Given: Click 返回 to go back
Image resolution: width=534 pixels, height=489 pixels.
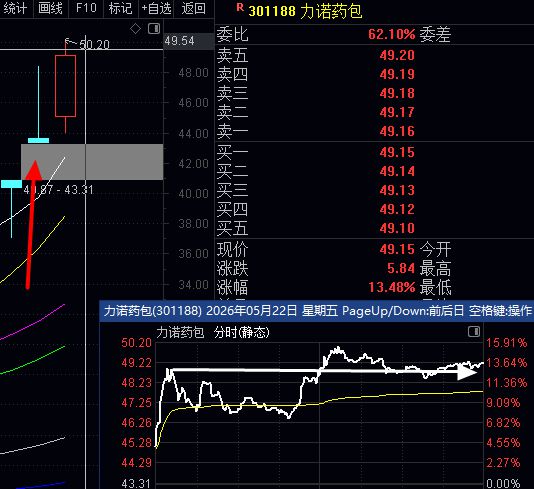Looking at the screenshot, I should click(193, 8).
